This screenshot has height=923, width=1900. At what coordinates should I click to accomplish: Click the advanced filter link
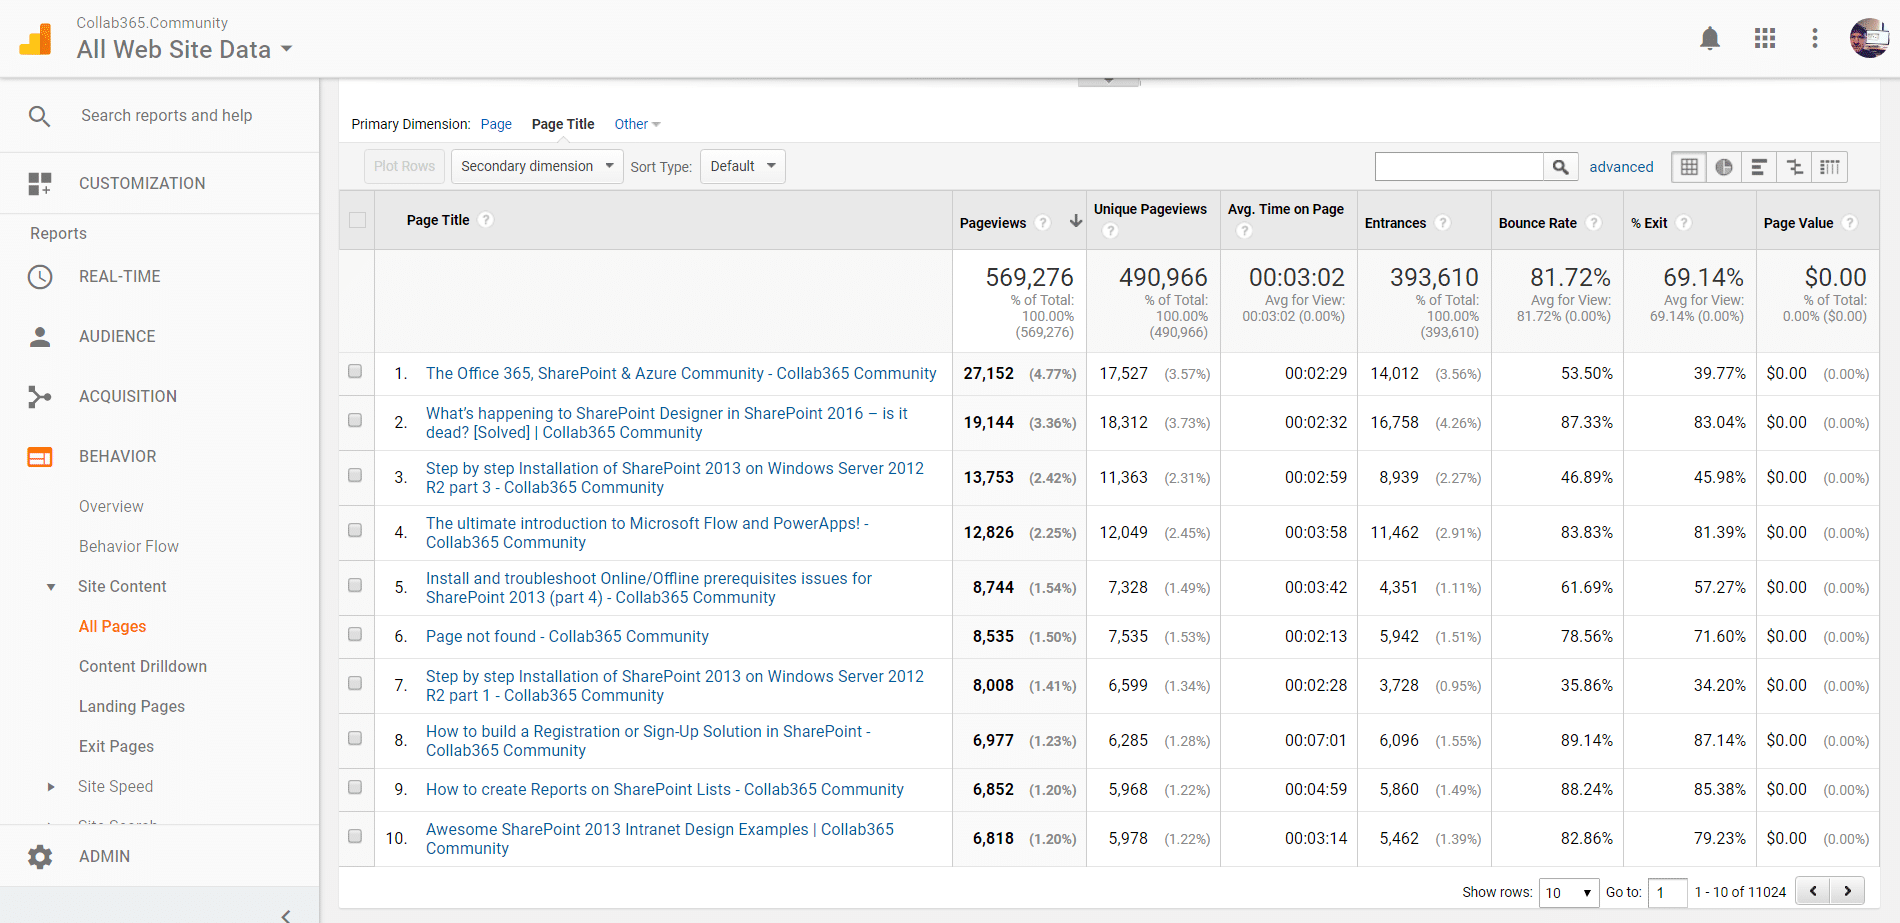click(x=1621, y=167)
